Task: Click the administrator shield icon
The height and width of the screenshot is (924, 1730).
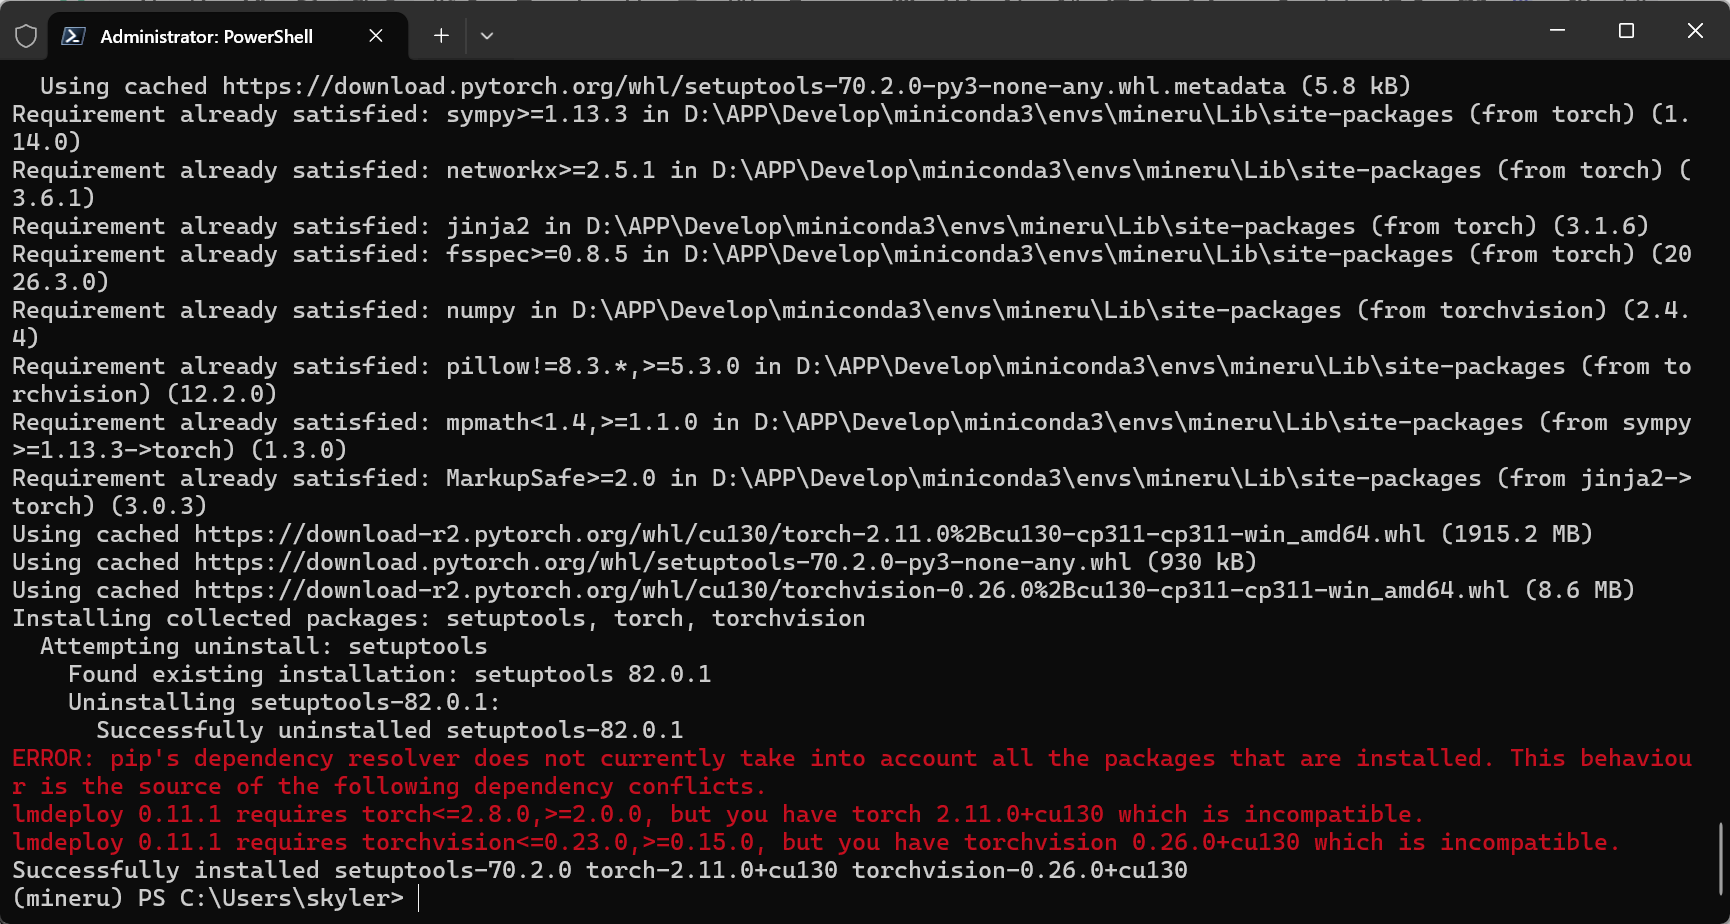Action: [x=26, y=36]
